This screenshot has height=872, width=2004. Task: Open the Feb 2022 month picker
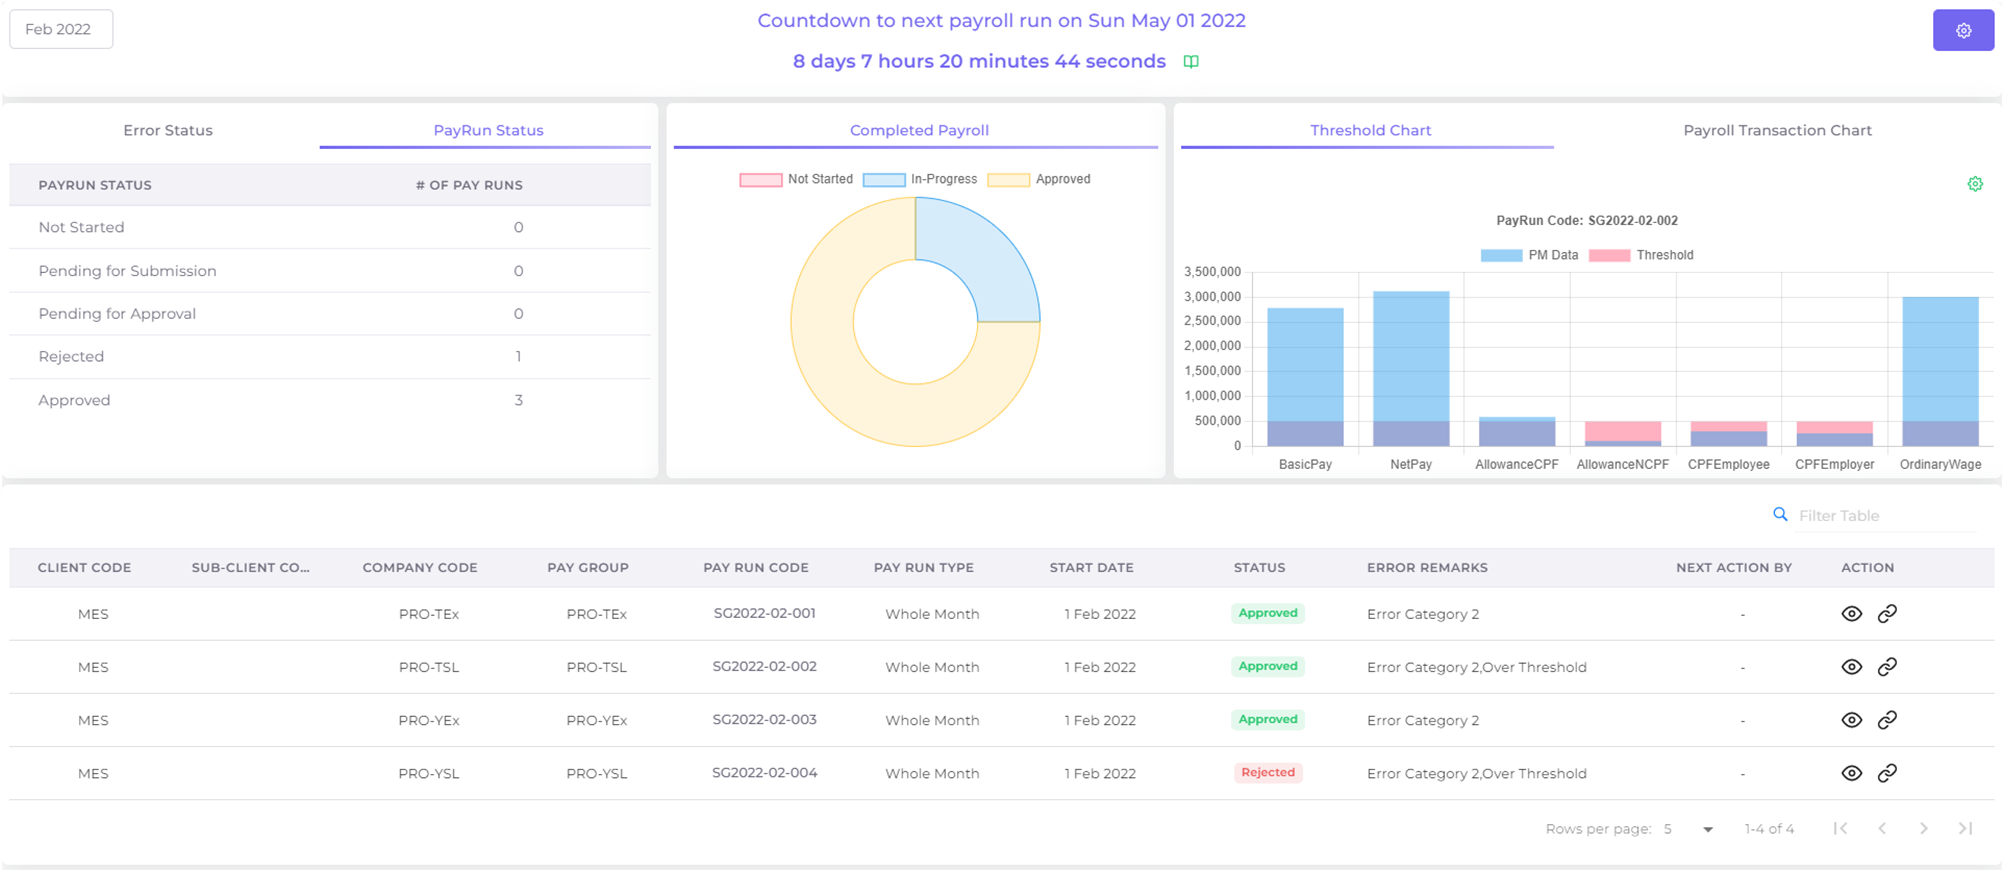61,29
